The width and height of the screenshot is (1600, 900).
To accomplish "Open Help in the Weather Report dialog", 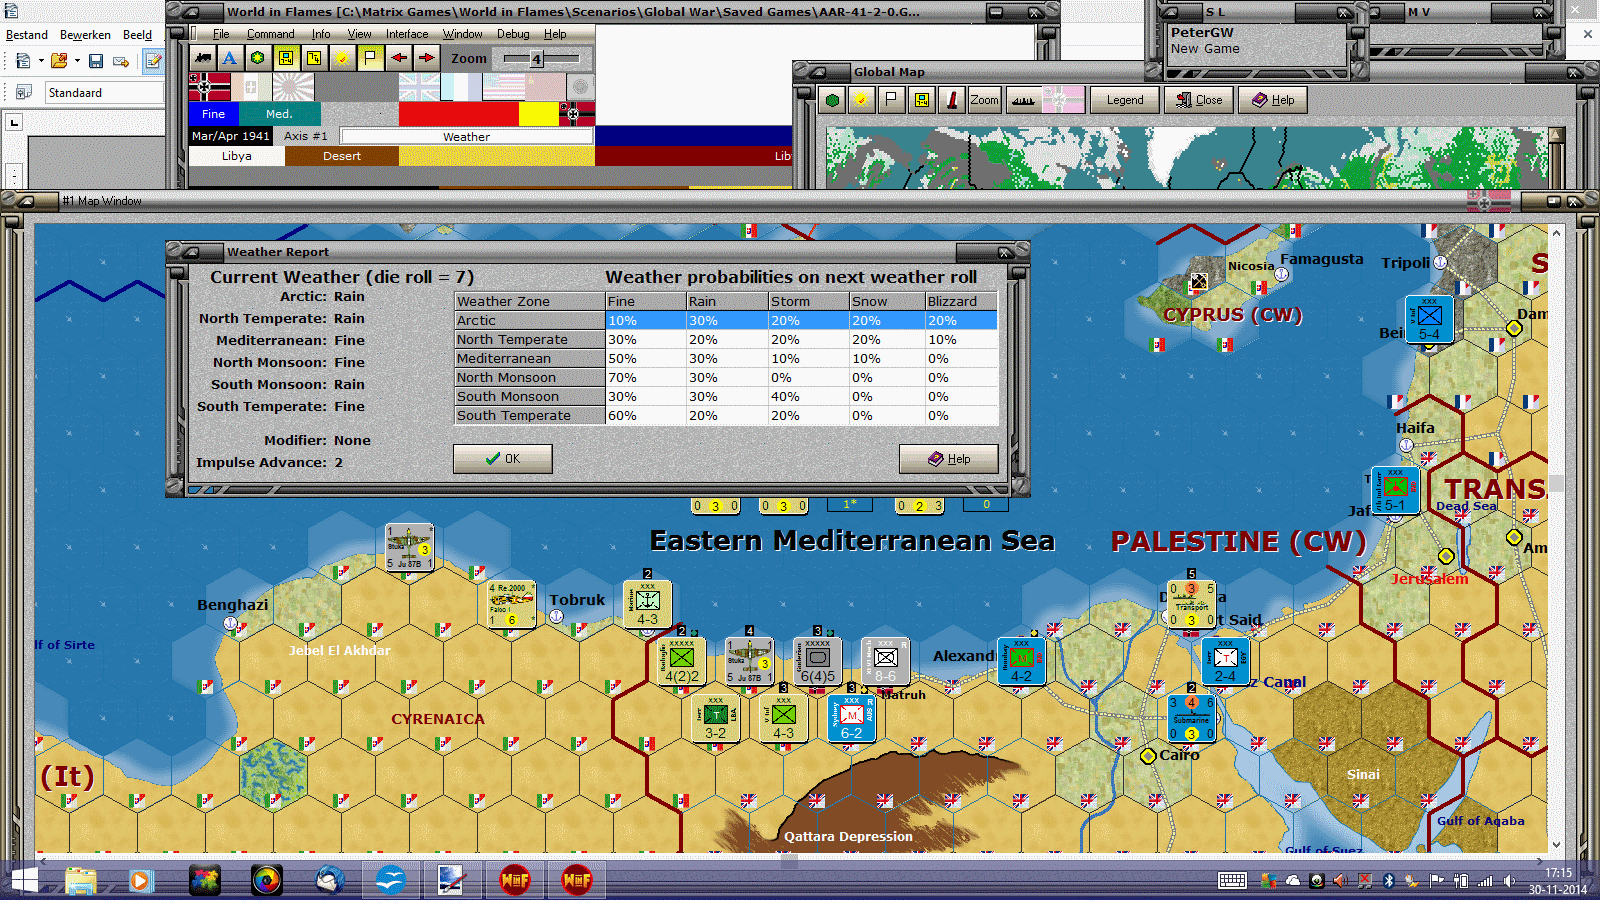I will [x=948, y=459].
